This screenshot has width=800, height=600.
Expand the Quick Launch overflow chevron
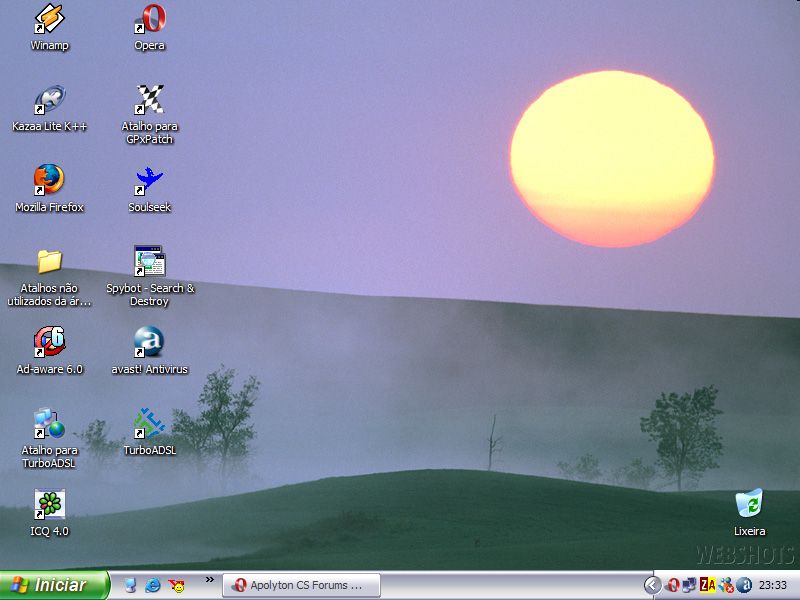[210, 579]
